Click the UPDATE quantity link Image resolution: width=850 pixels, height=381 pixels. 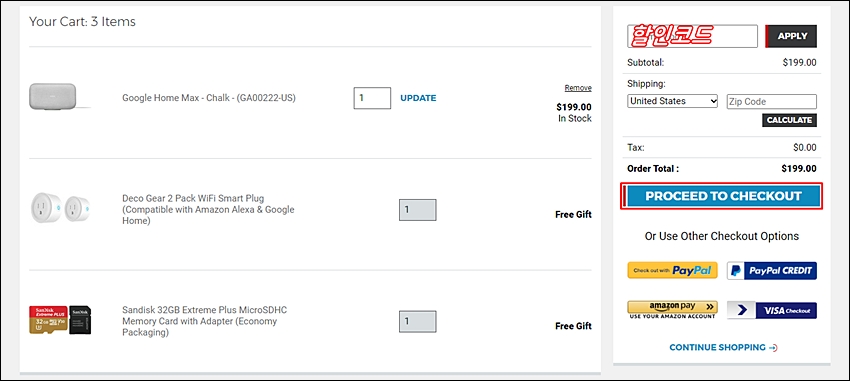(418, 98)
